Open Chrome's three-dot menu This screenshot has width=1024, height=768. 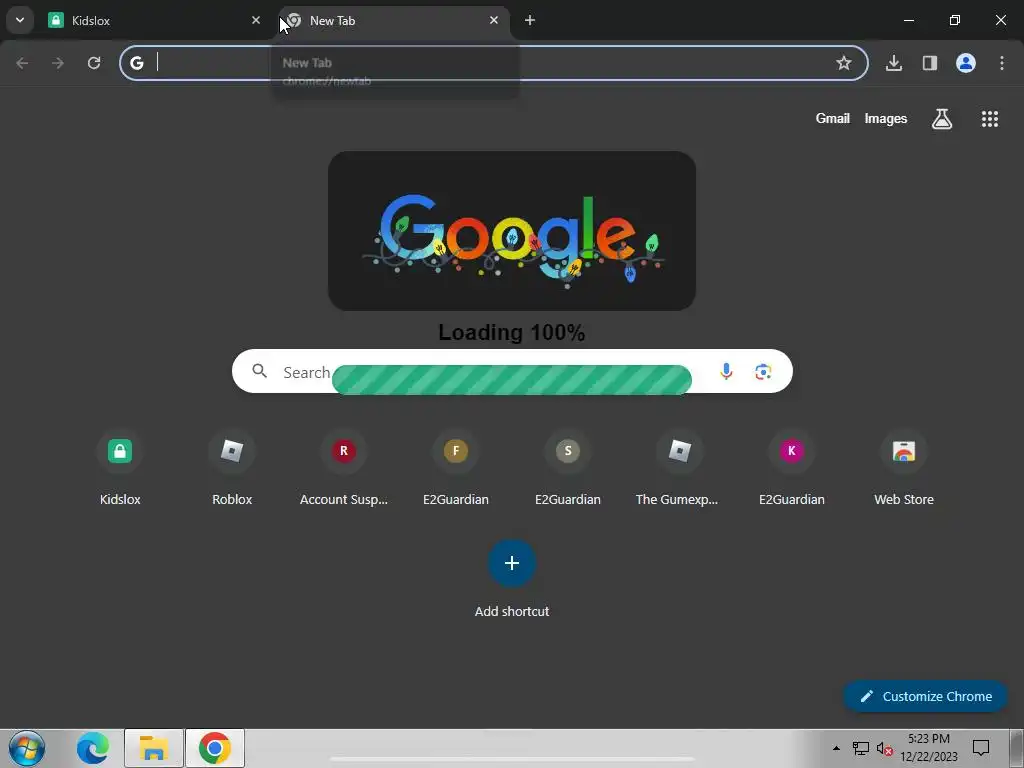1002,63
